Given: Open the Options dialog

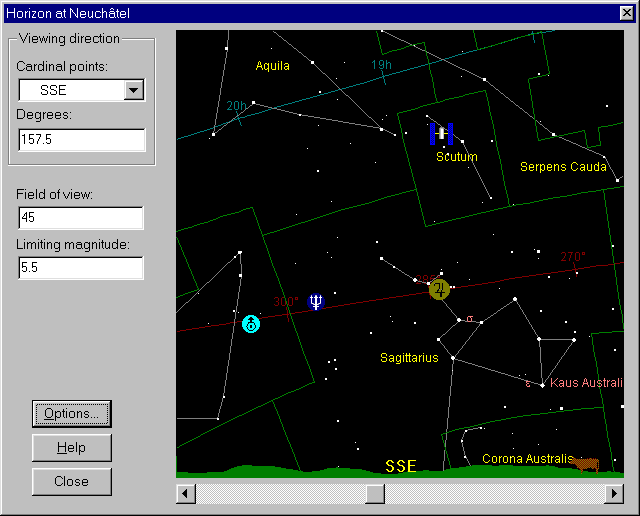Looking at the screenshot, I should [71, 414].
